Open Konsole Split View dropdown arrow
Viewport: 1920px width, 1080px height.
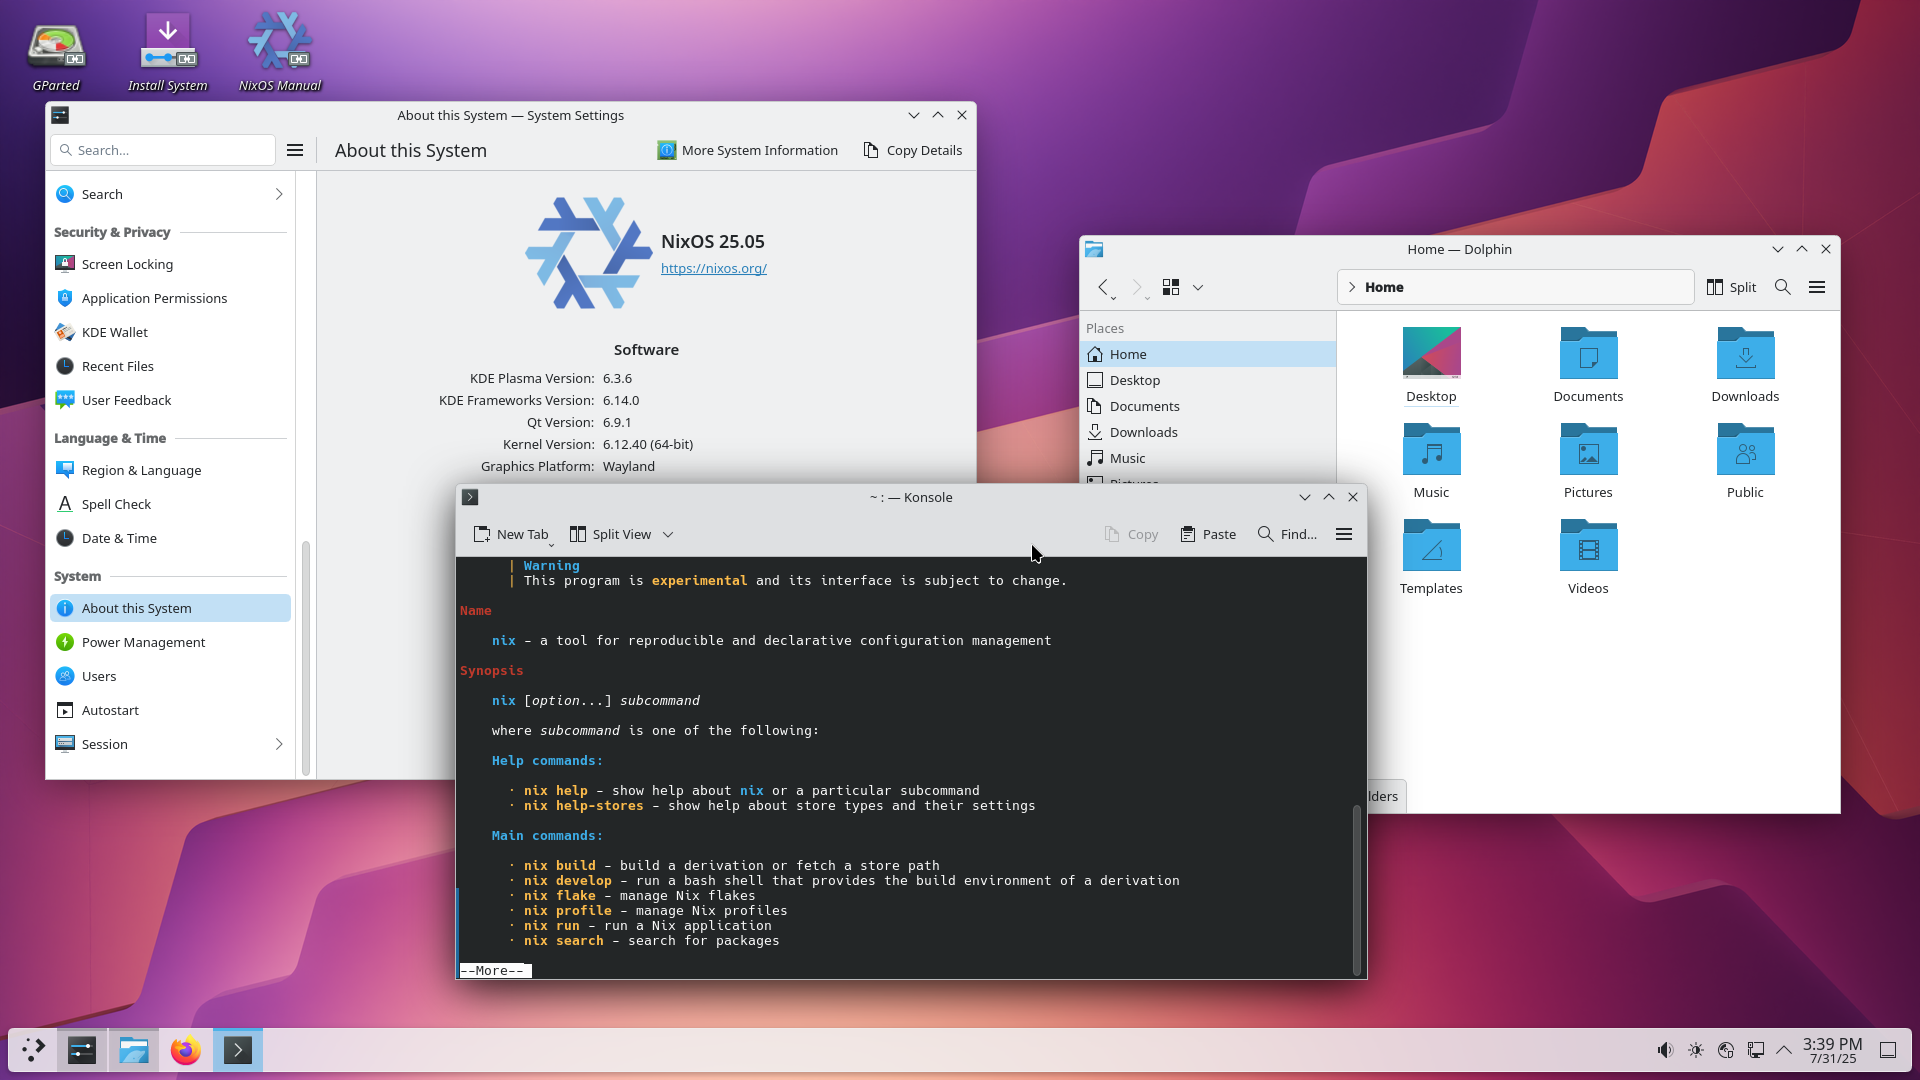668,534
